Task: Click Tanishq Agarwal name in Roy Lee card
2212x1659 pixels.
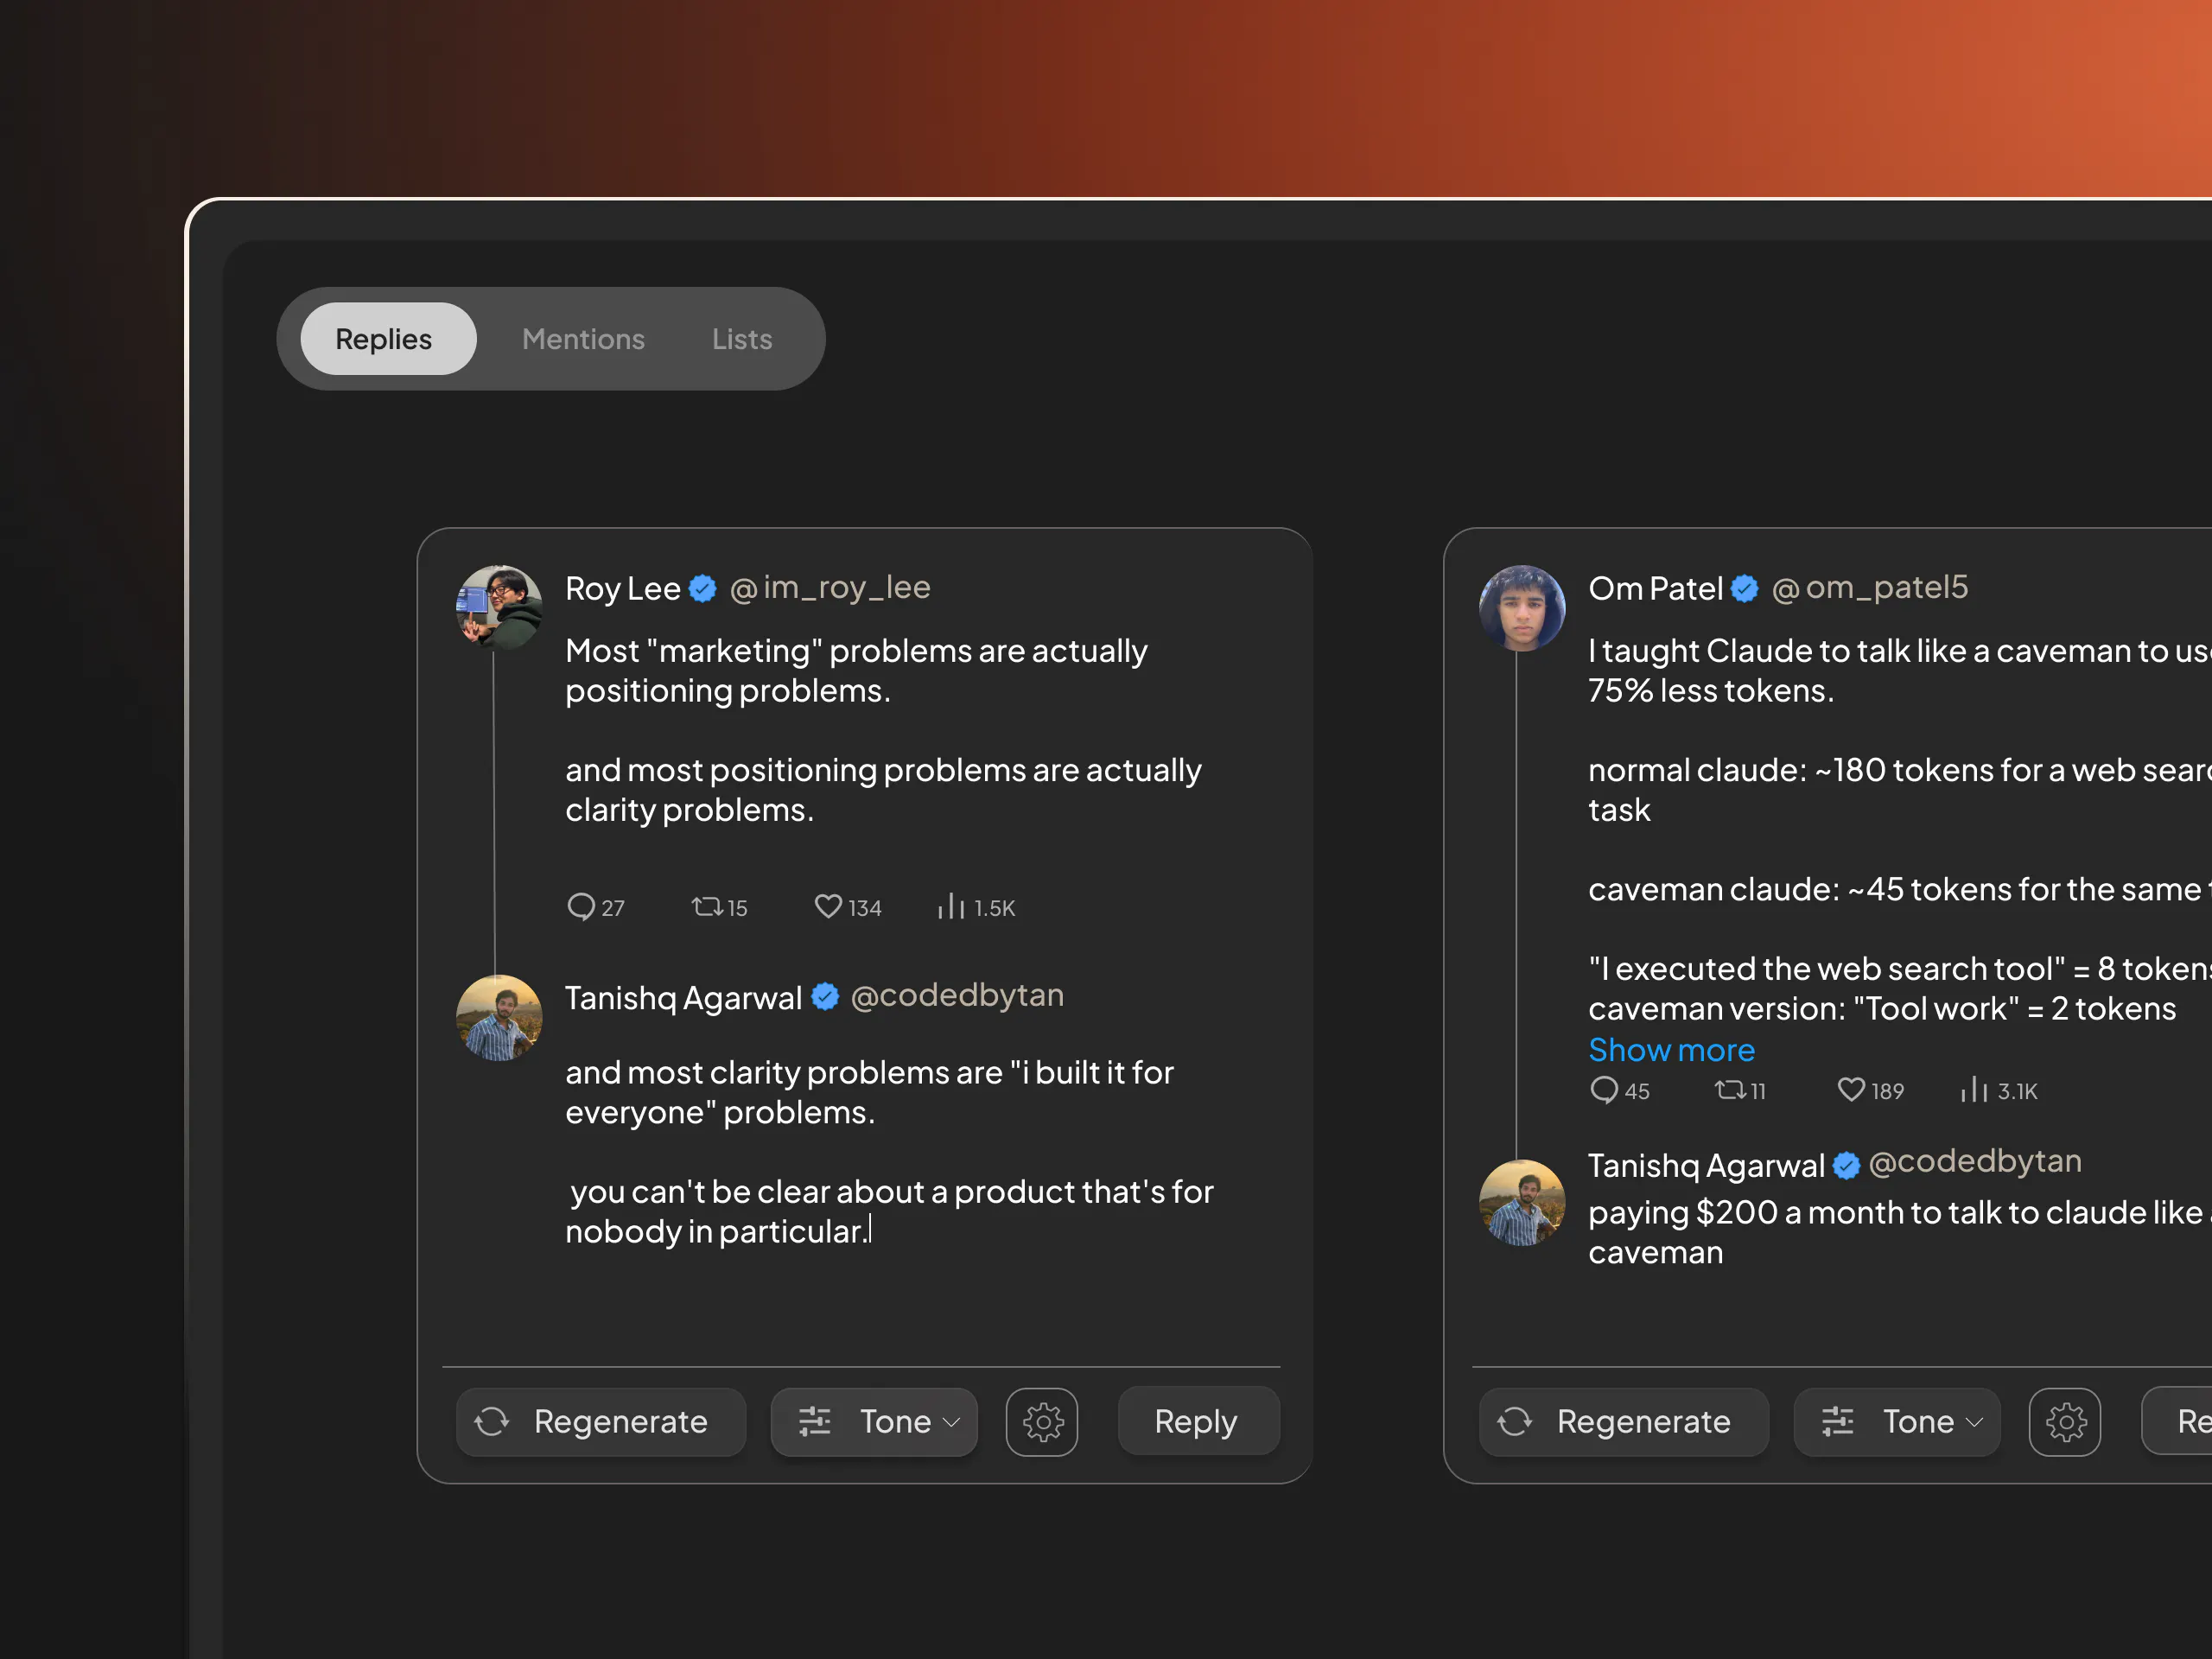Action: coord(684,998)
